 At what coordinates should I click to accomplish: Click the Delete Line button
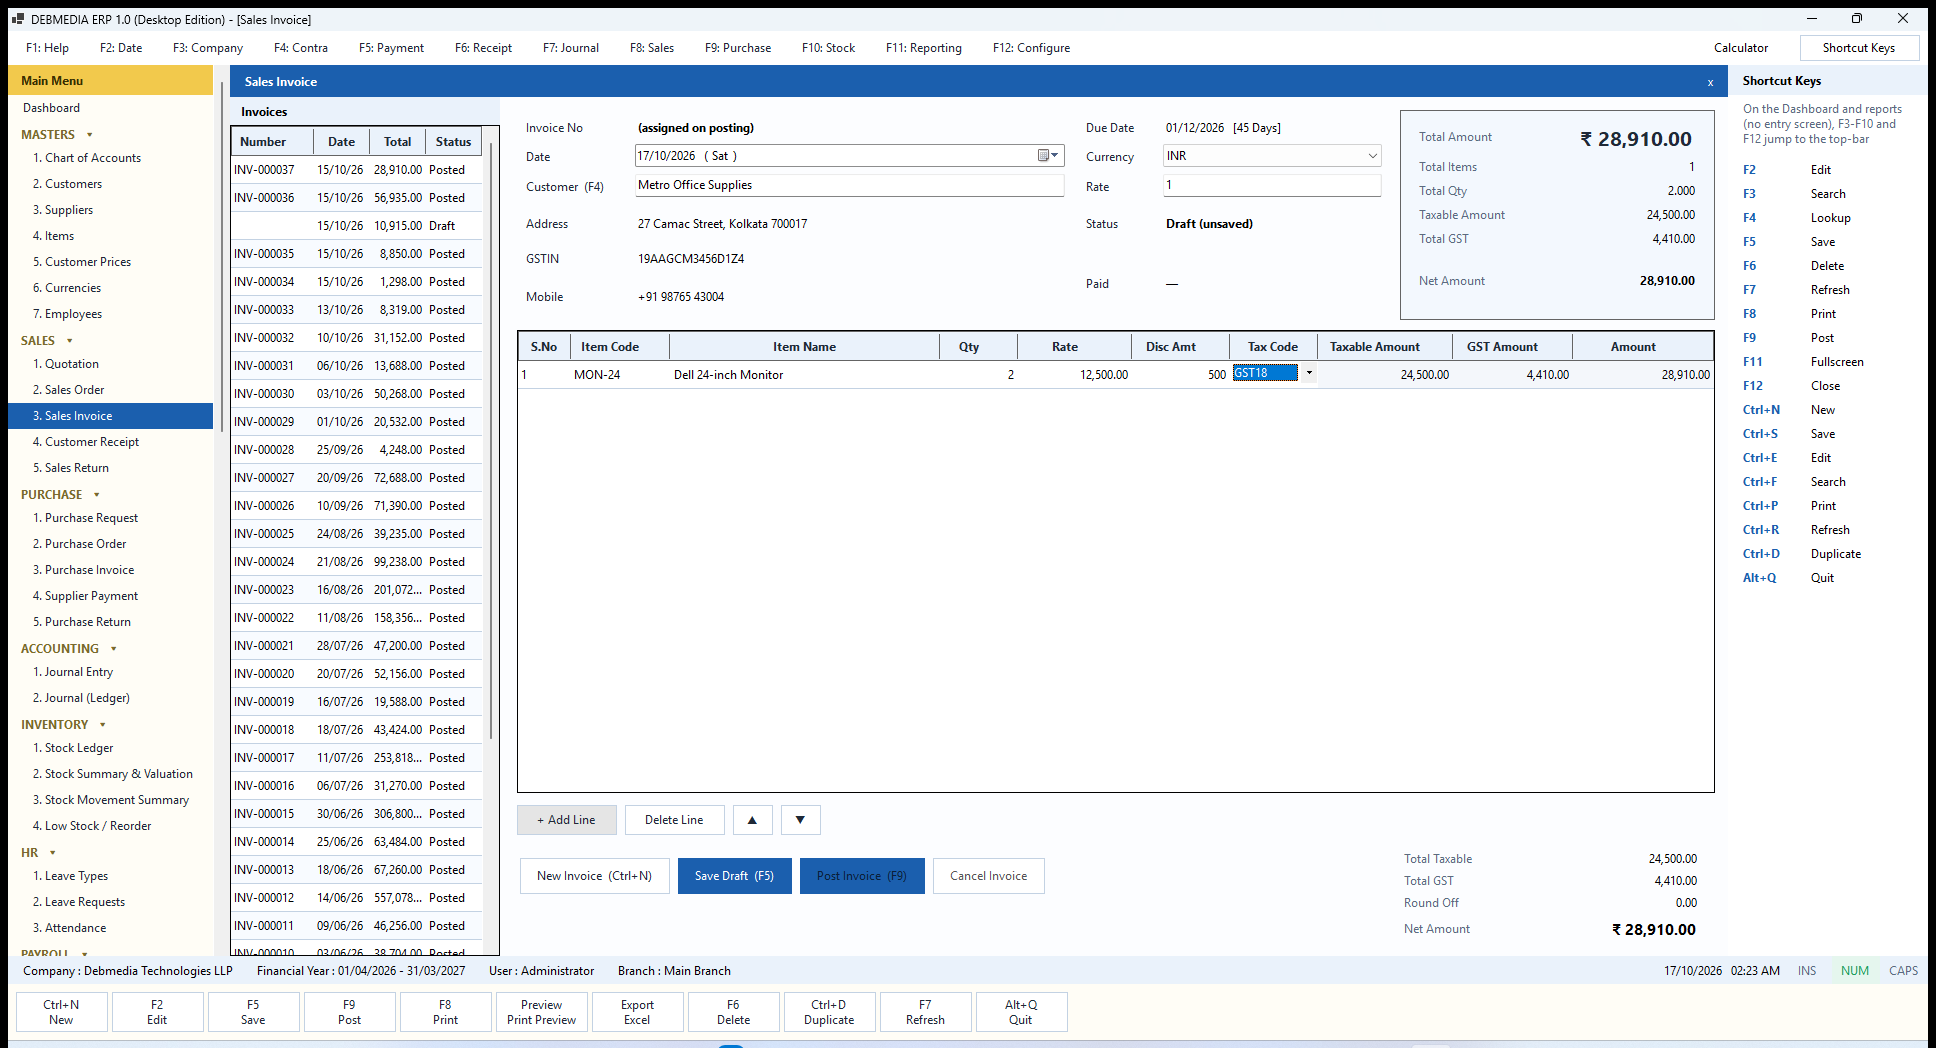pos(674,820)
